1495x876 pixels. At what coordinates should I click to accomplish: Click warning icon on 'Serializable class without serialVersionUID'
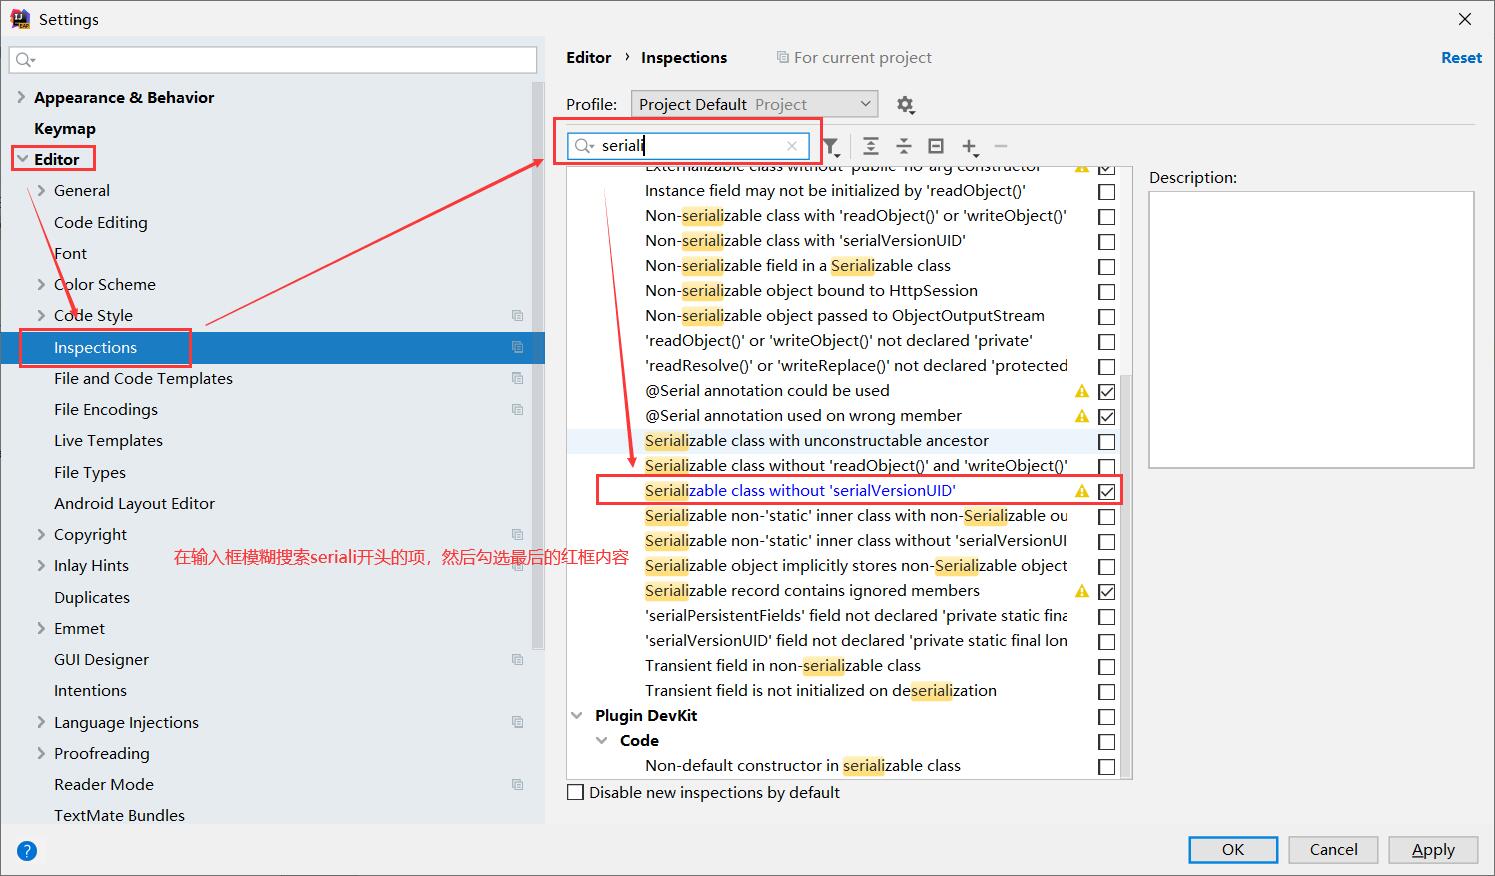(1082, 491)
